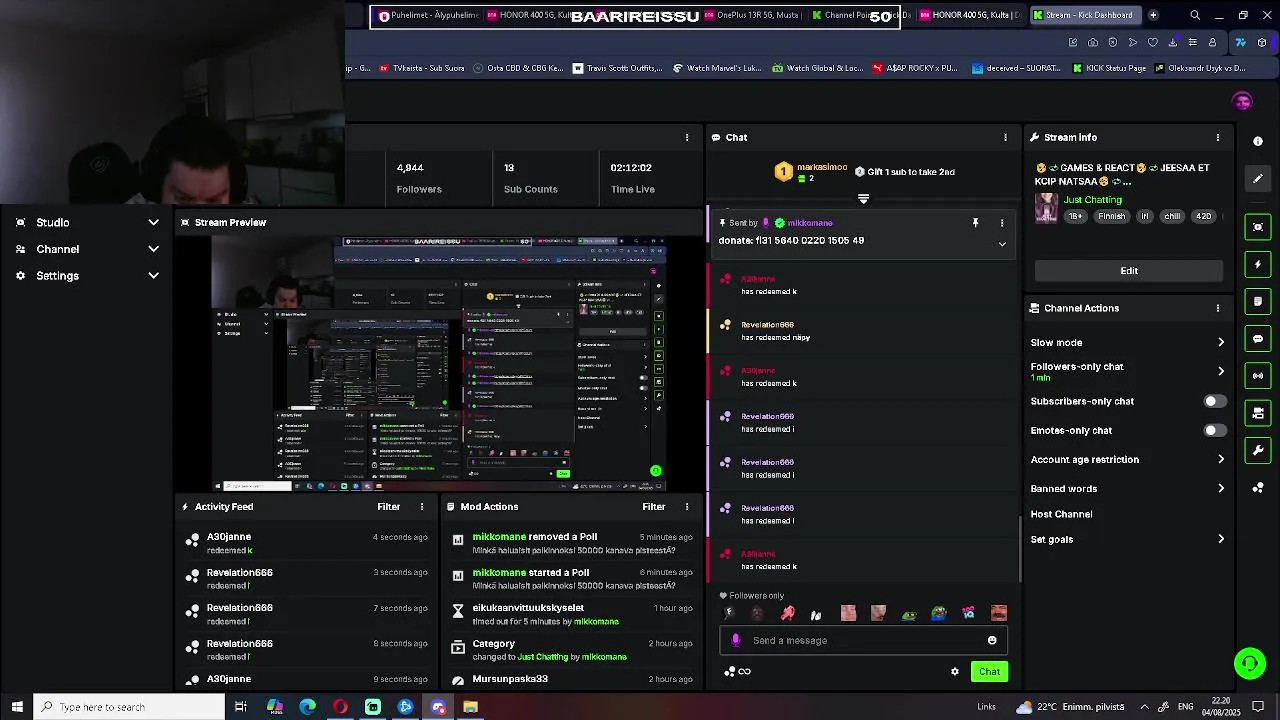Click the Stream Preview thumbnail

pyautogui.click(x=440, y=364)
